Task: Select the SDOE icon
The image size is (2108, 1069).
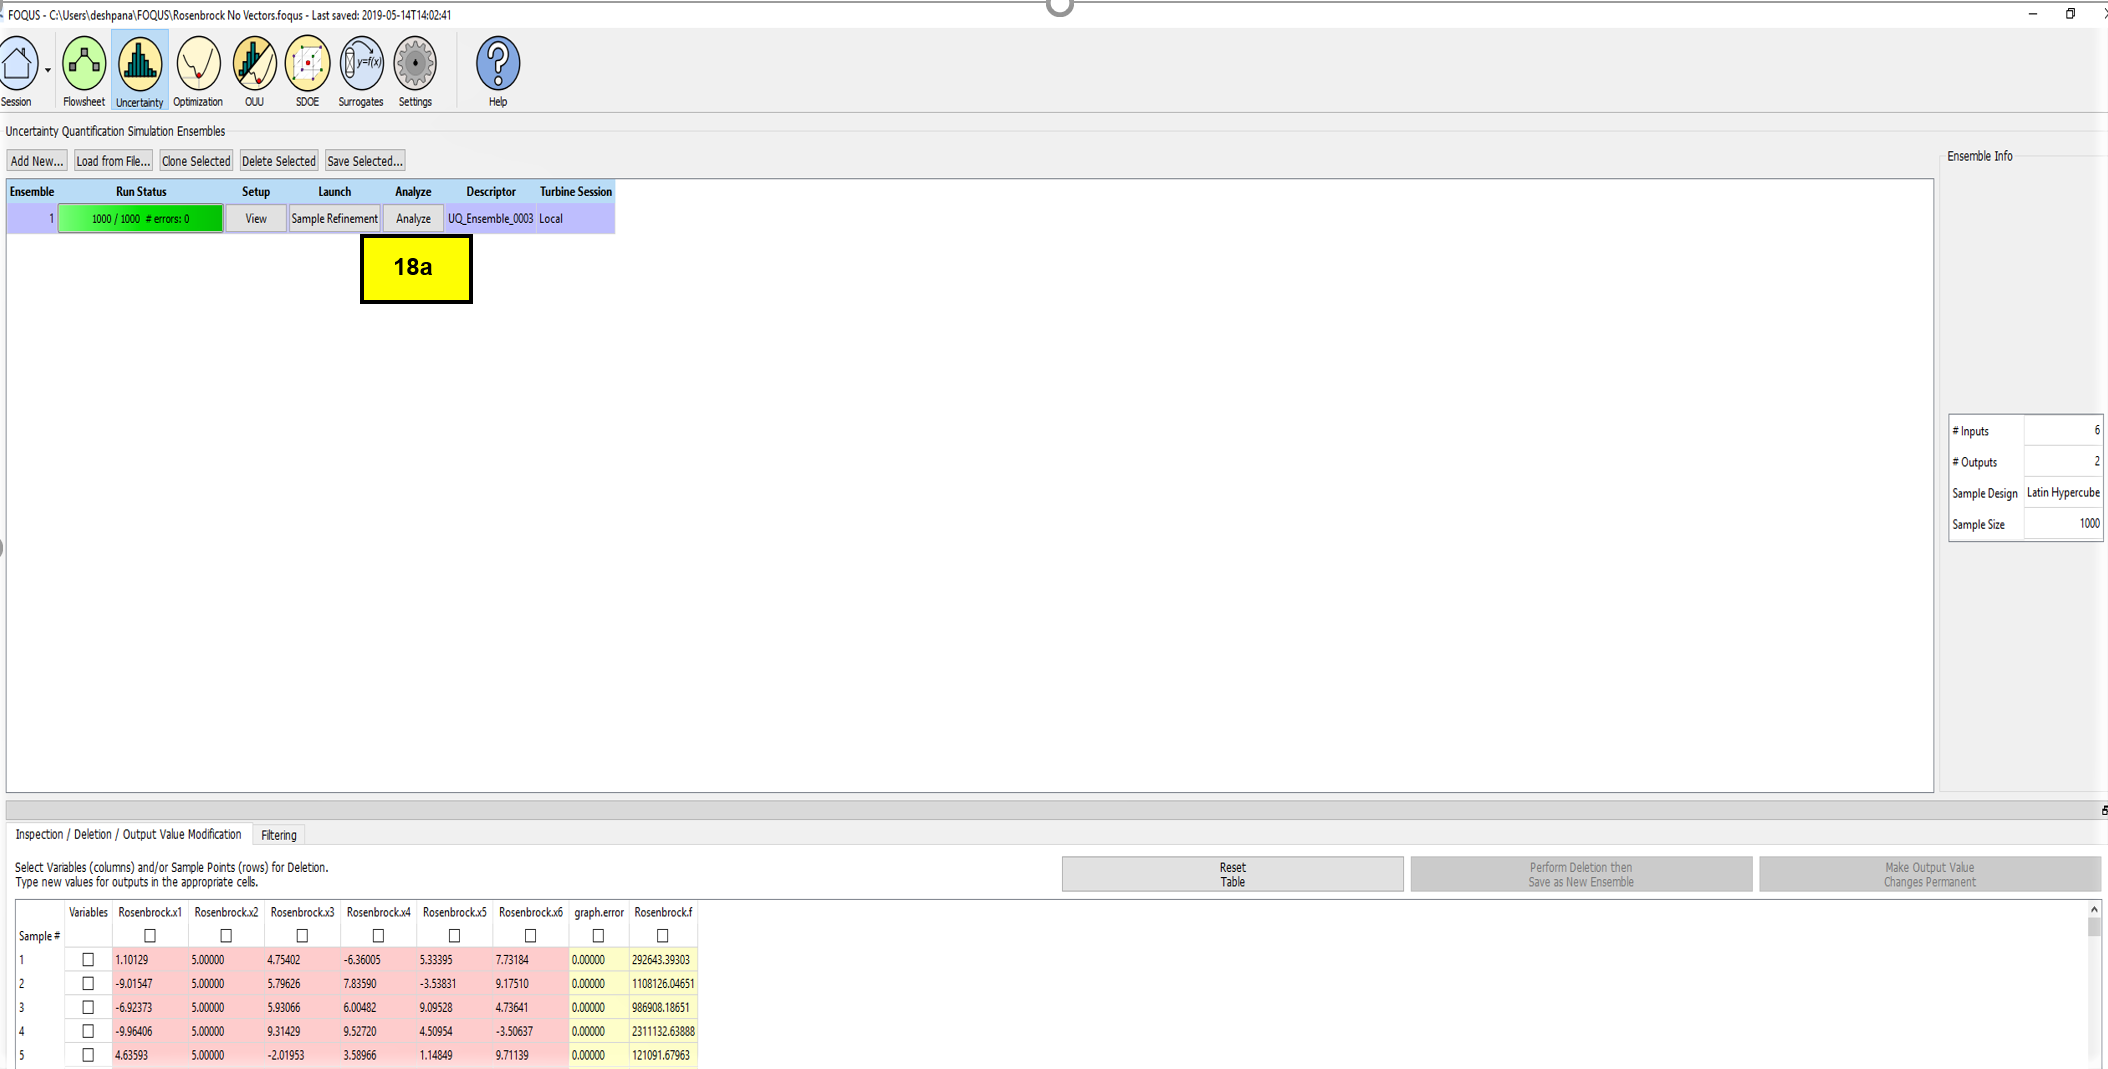Action: [307, 67]
